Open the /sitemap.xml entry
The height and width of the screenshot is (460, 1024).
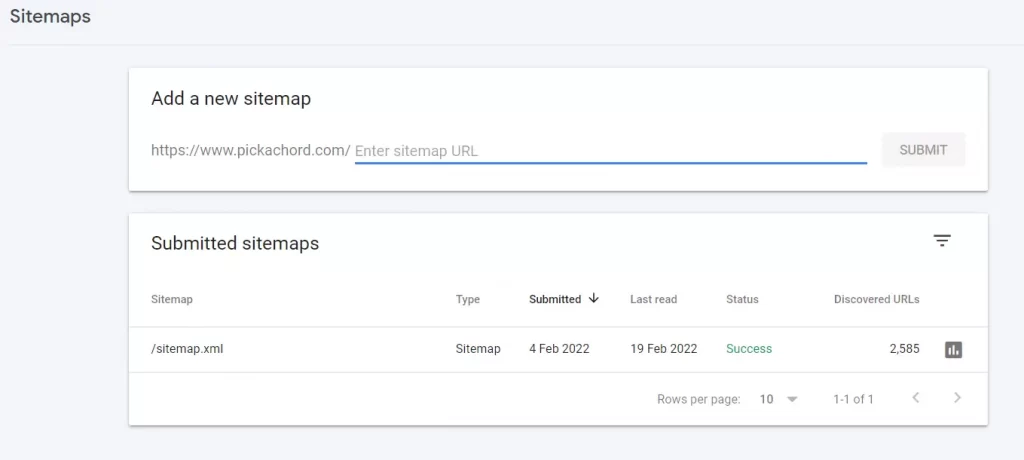(x=187, y=349)
